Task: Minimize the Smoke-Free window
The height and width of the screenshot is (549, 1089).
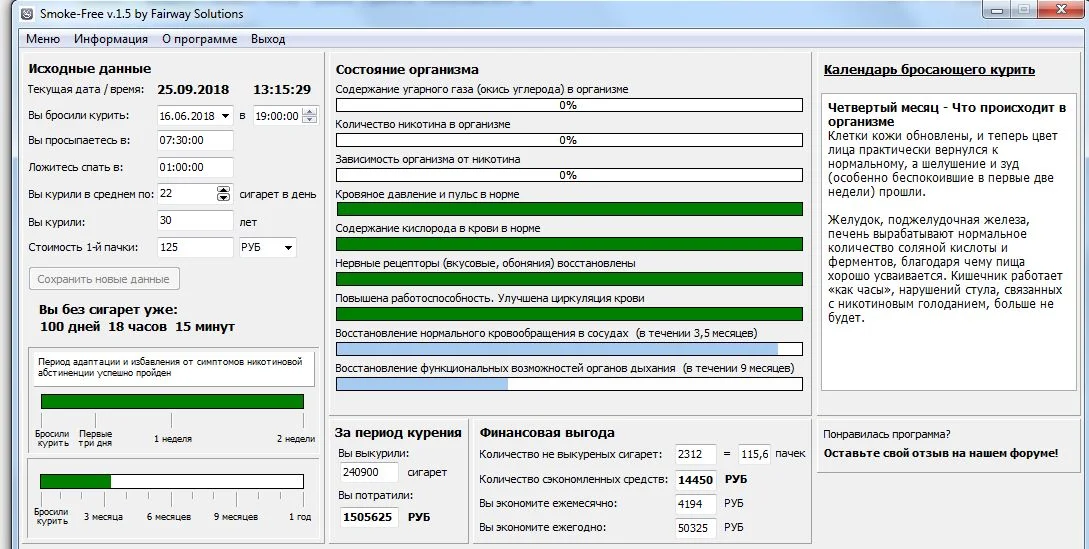Action: 997,8
